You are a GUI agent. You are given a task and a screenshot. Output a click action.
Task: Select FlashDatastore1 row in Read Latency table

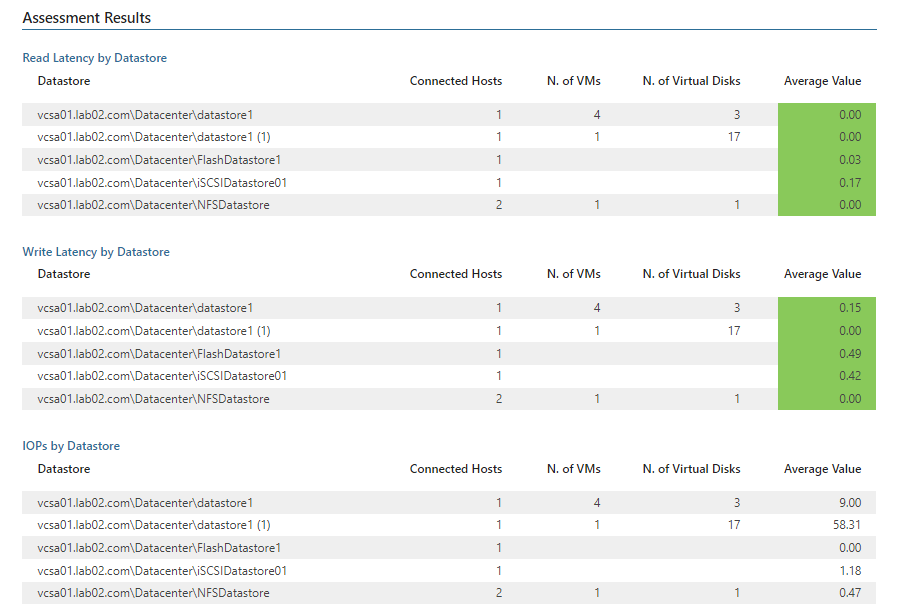pyautogui.click(x=449, y=160)
